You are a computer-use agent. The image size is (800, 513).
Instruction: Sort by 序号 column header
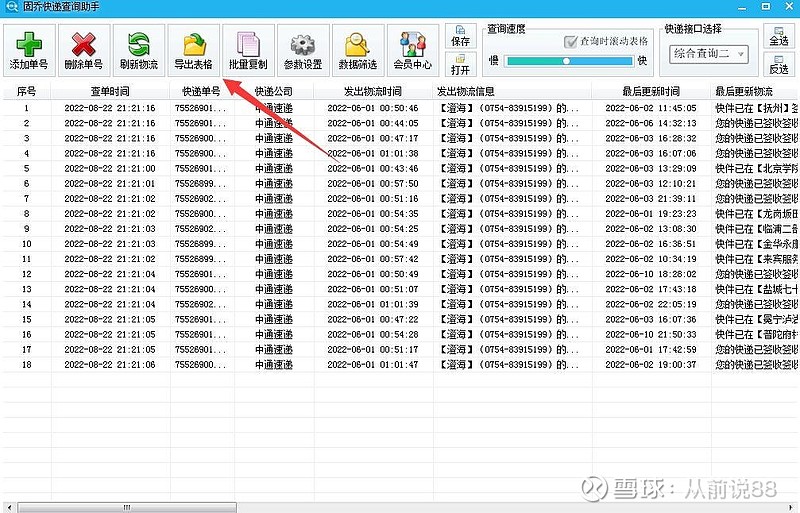[x=27, y=91]
